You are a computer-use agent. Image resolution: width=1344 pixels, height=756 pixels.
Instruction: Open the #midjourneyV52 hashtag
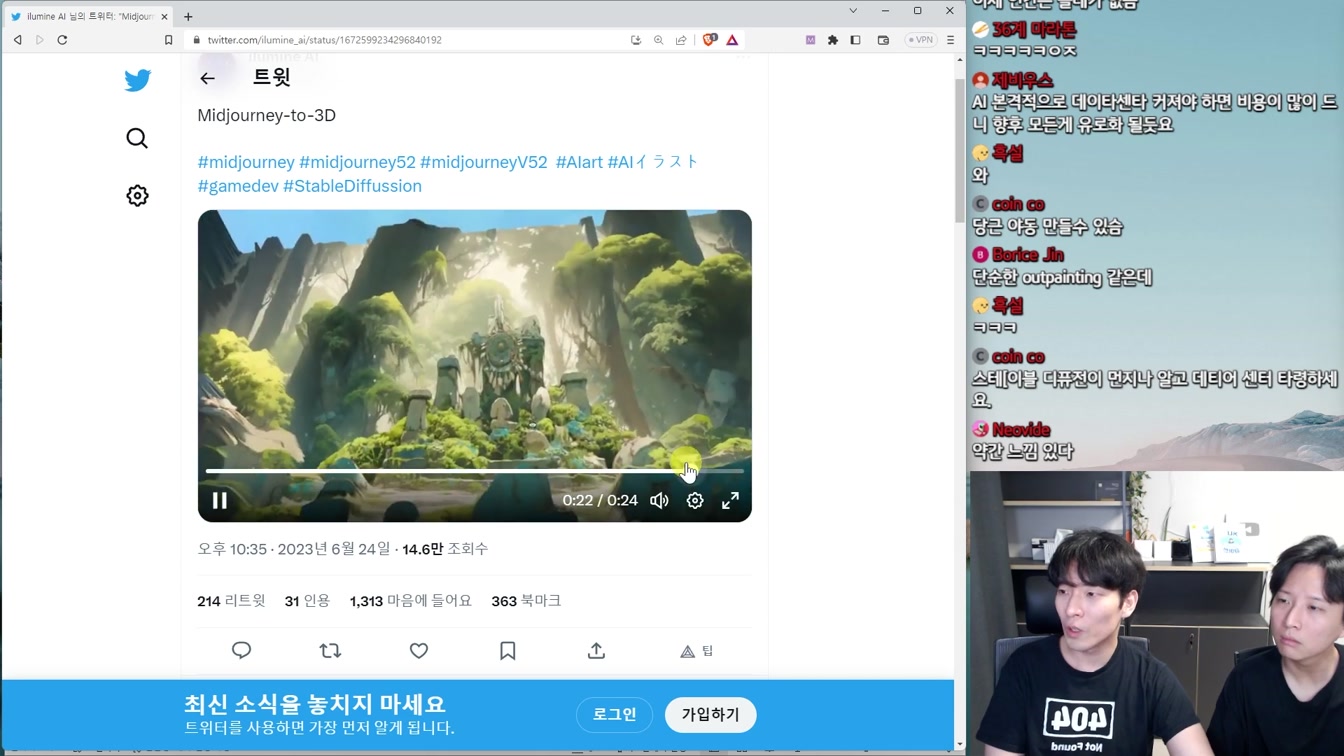coord(484,162)
